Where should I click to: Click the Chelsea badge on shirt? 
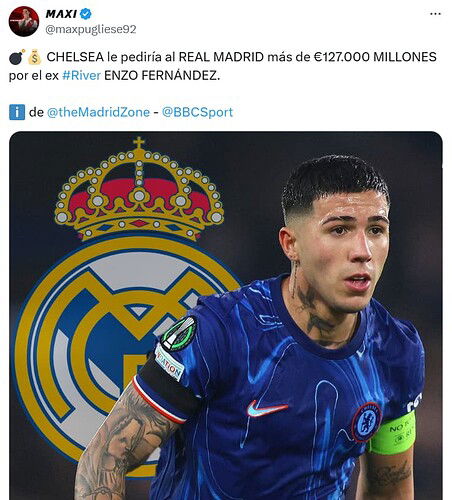click(367, 422)
